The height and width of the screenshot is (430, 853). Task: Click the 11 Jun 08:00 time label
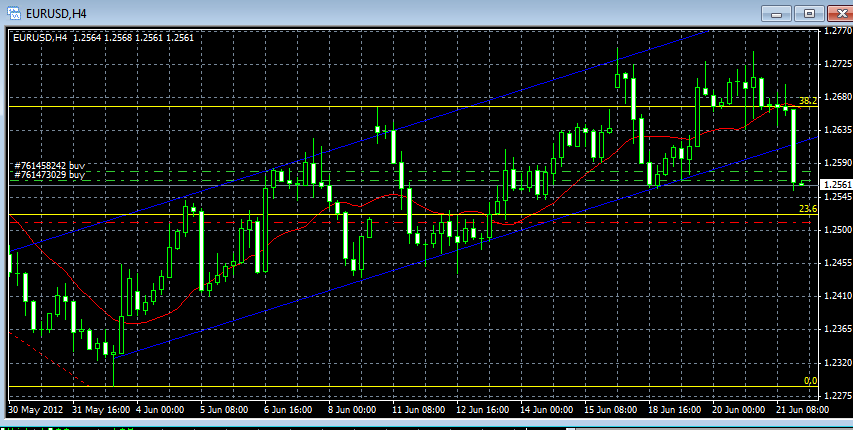(421, 409)
